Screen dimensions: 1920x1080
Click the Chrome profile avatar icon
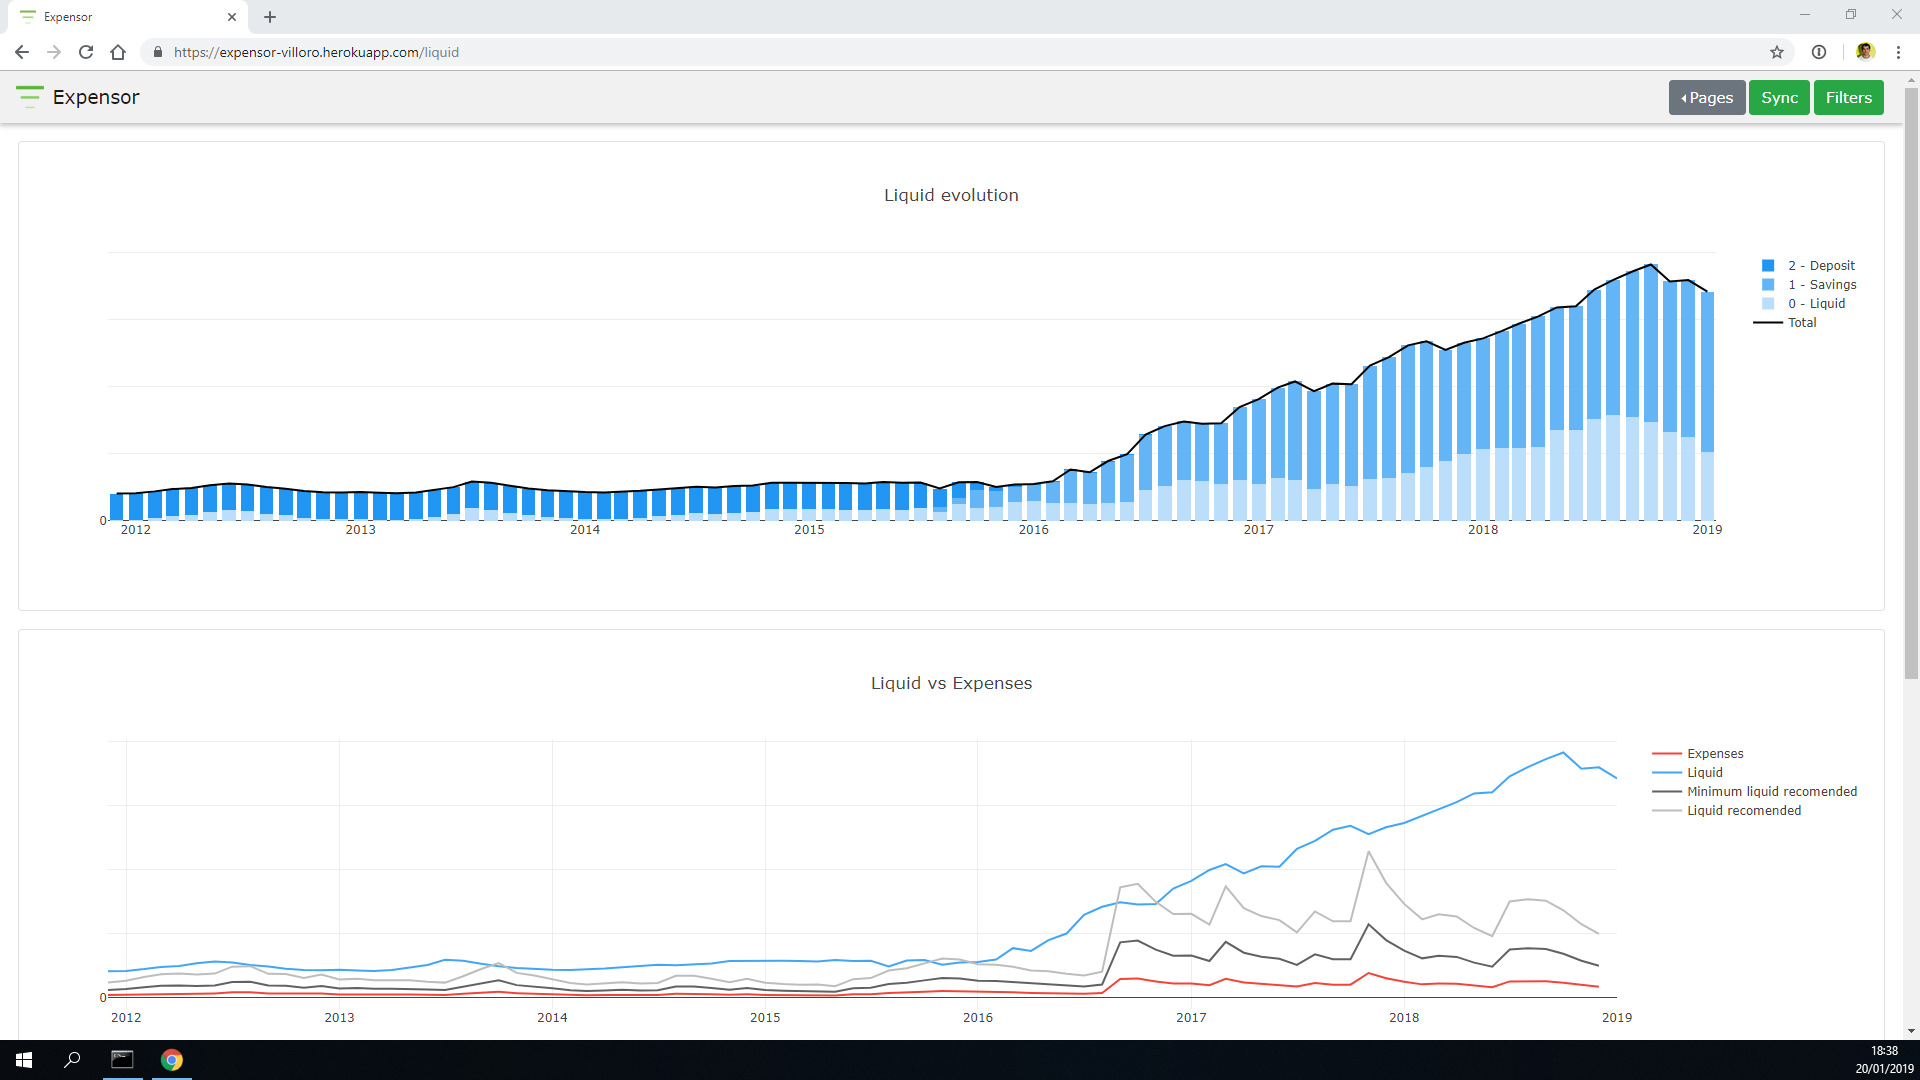click(1864, 52)
